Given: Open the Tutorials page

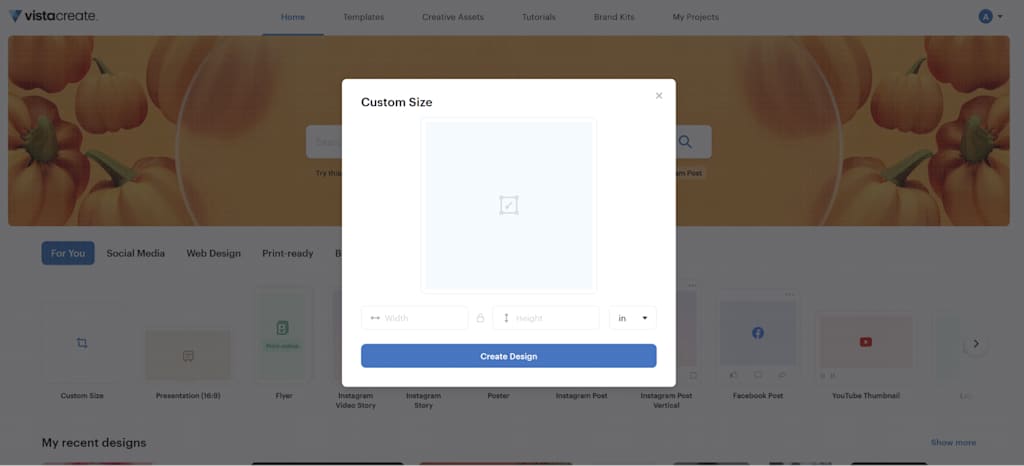Looking at the screenshot, I should coord(539,17).
